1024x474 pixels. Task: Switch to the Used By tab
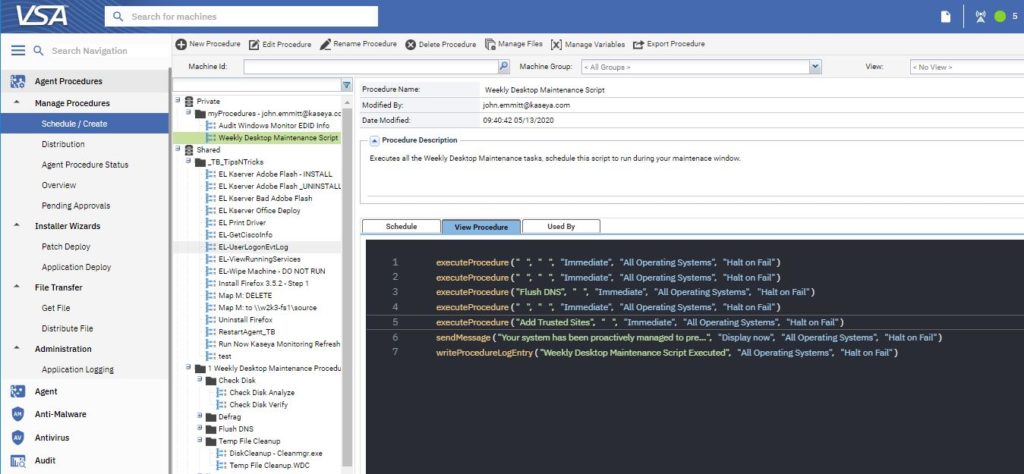561,227
